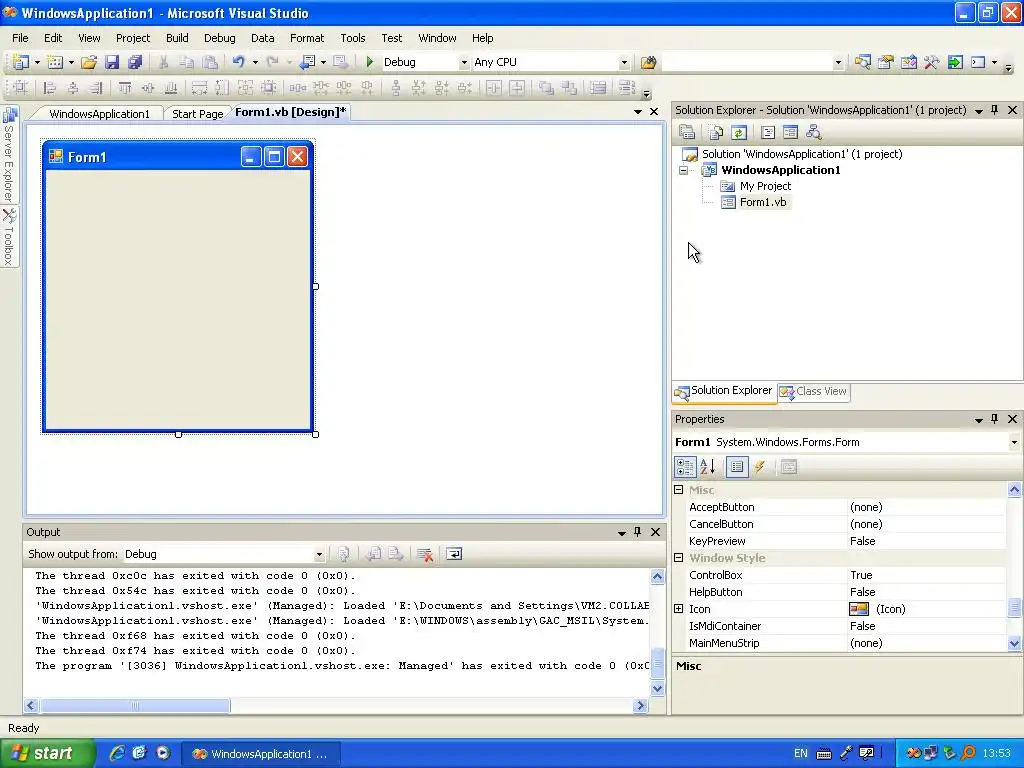Open the Toolbox side panel tab
This screenshot has height=768, width=1024.
click(9, 238)
